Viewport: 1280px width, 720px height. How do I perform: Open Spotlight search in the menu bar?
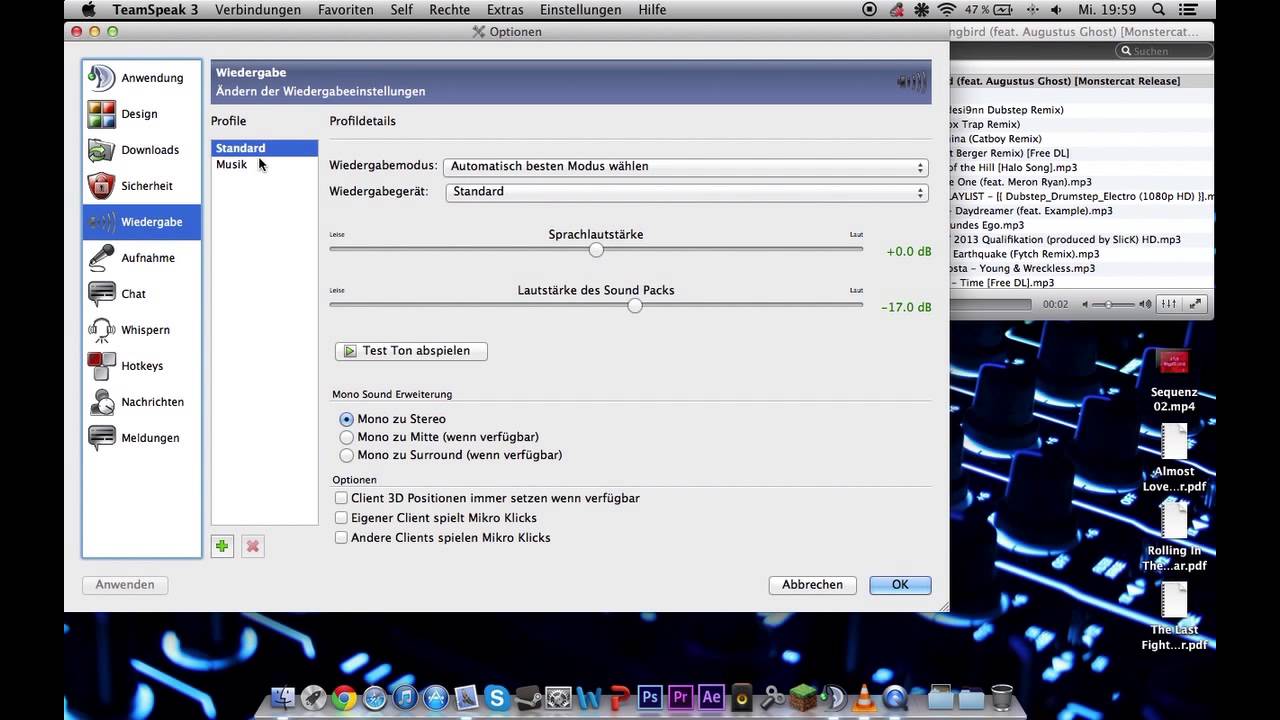(1158, 10)
